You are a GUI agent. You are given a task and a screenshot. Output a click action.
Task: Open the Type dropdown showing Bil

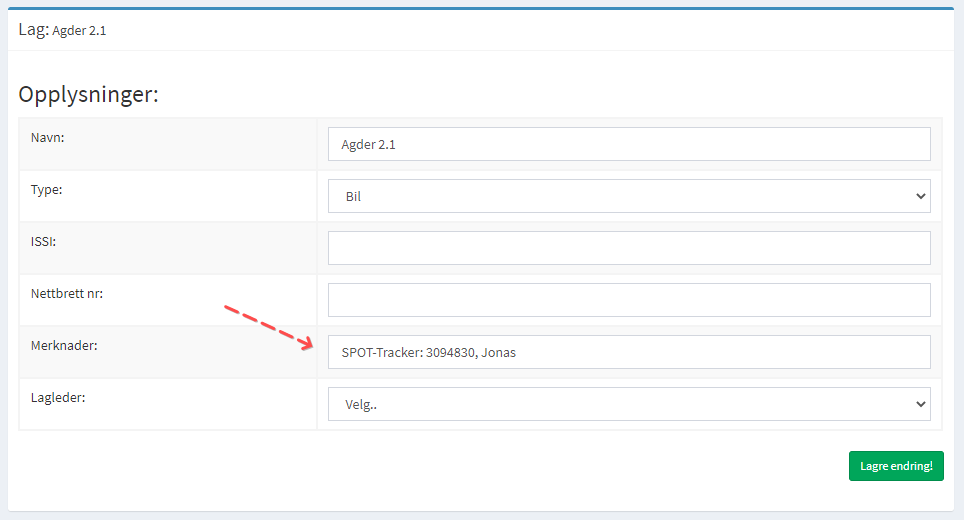pos(628,196)
